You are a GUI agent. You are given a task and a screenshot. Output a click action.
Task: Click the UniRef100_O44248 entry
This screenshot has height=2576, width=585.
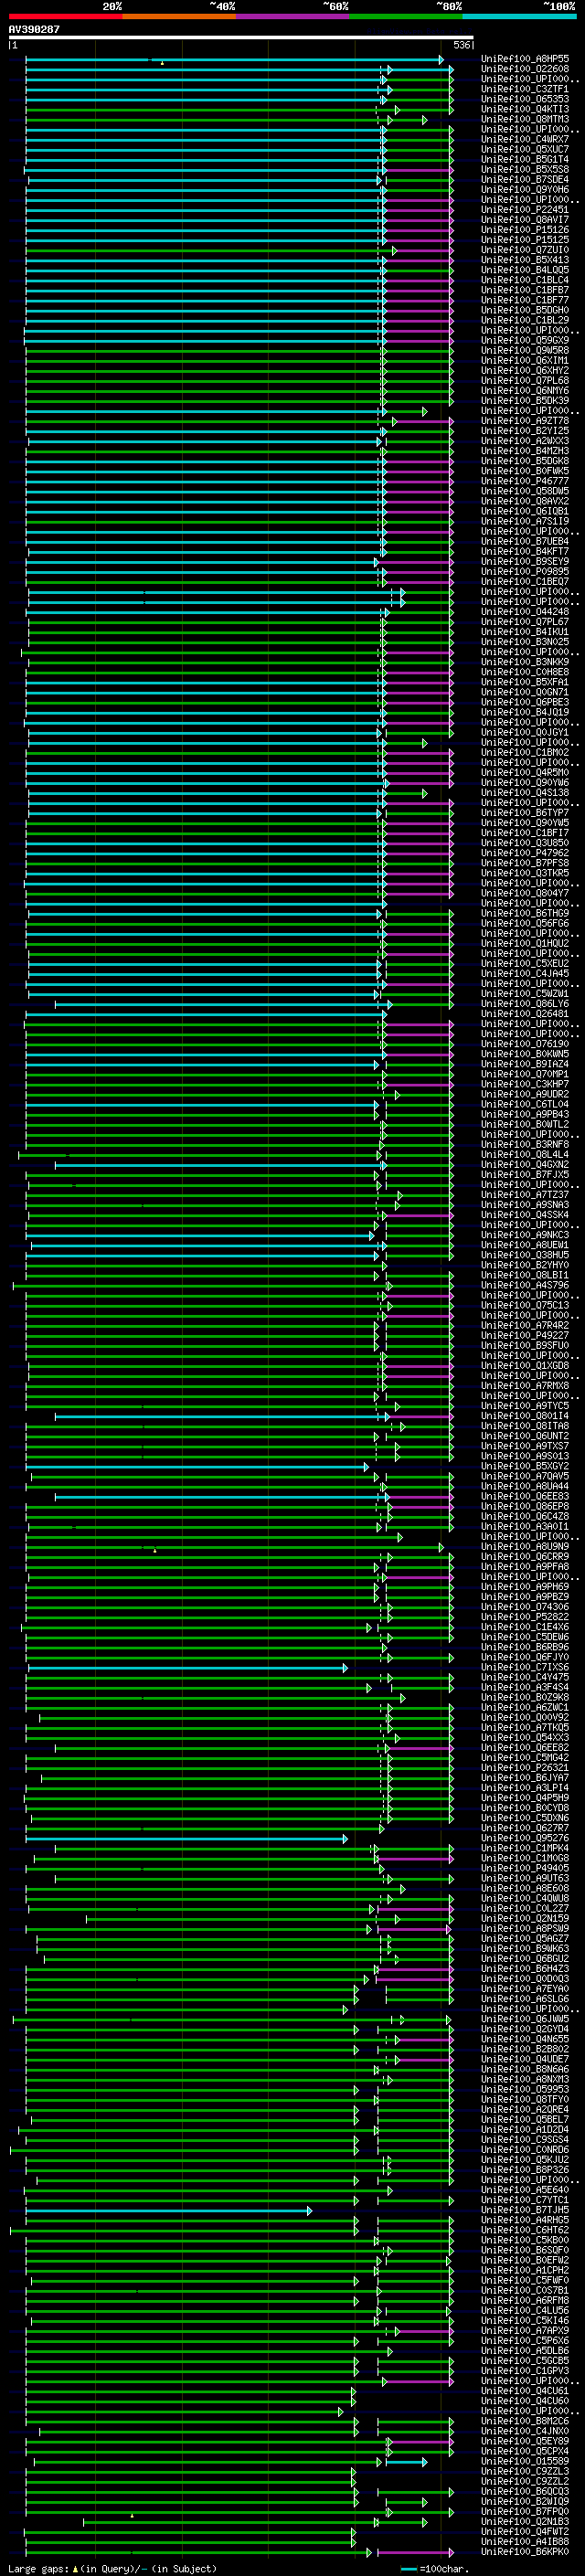click(x=525, y=612)
